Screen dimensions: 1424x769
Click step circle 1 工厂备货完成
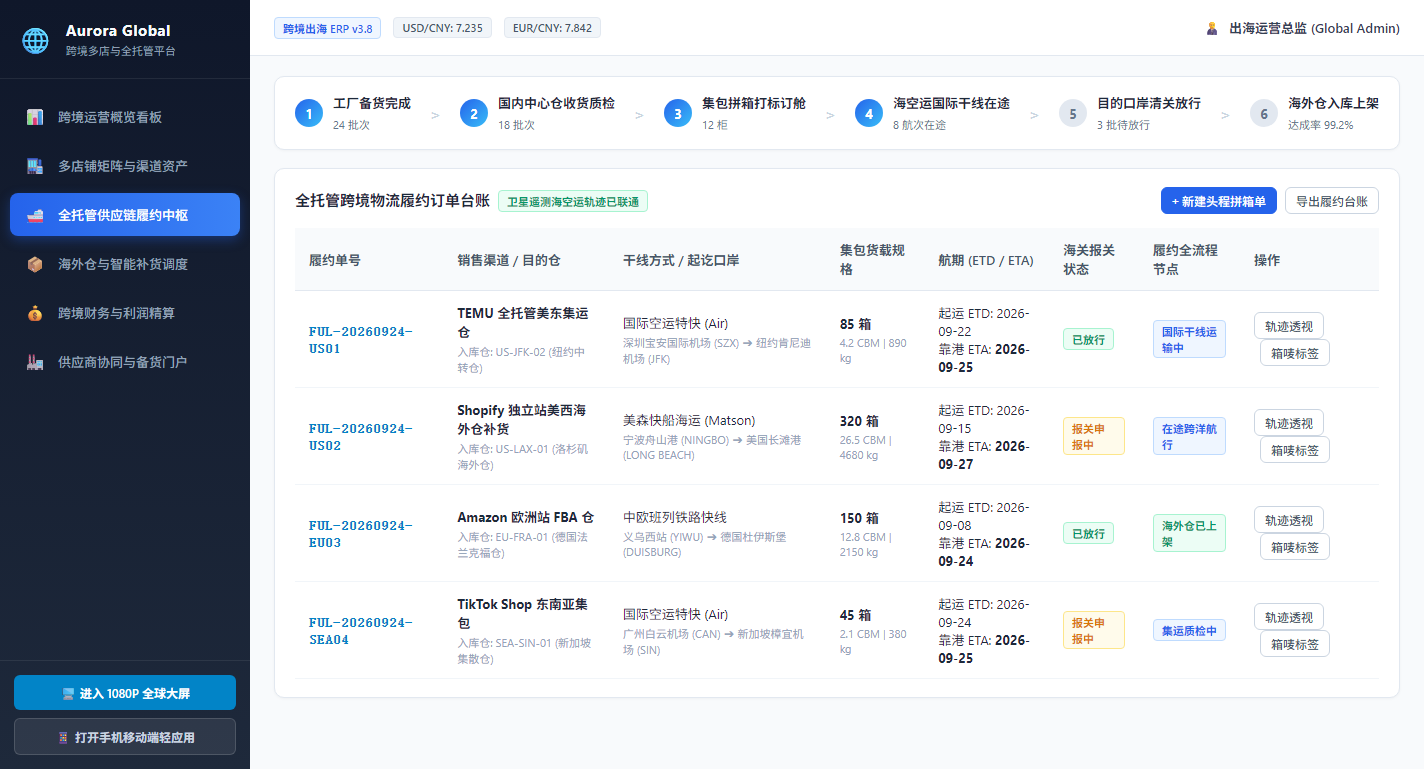coord(309,113)
